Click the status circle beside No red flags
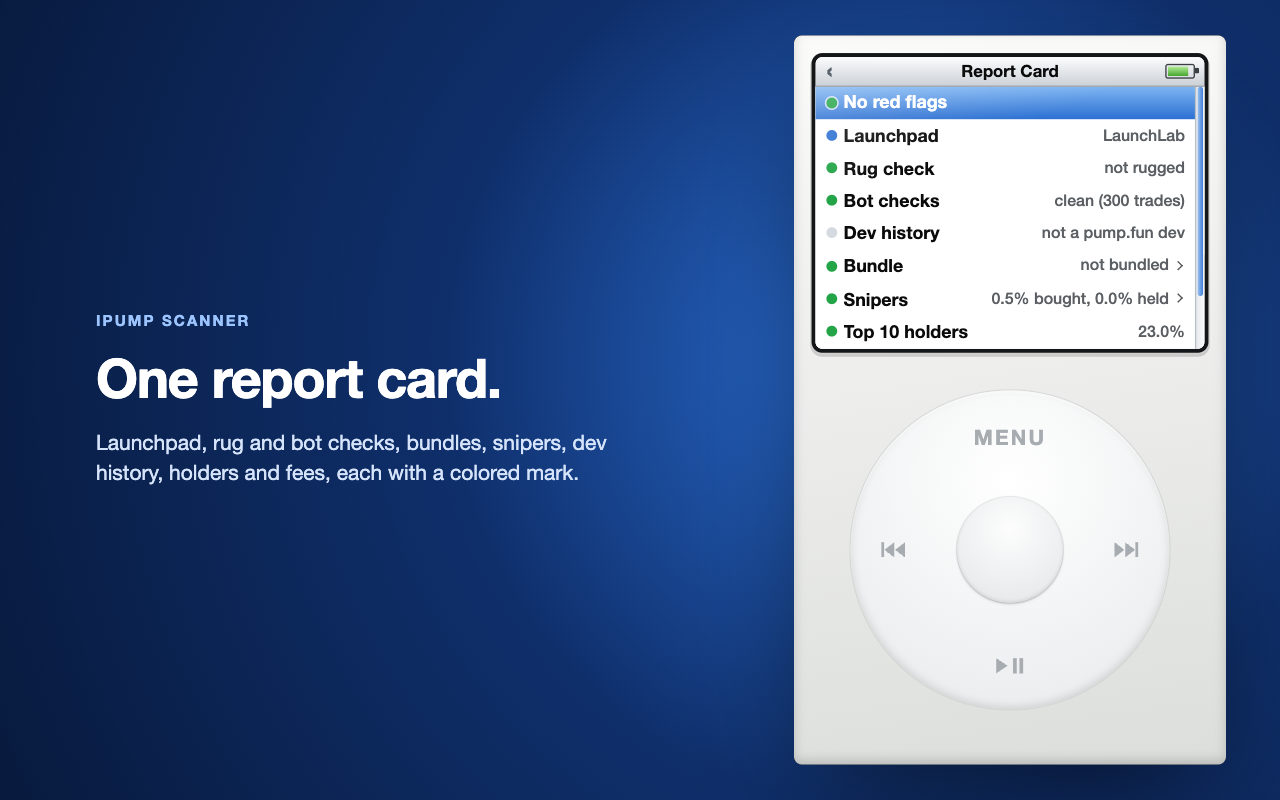Image resolution: width=1280 pixels, height=800 pixels. (x=832, y=103)
